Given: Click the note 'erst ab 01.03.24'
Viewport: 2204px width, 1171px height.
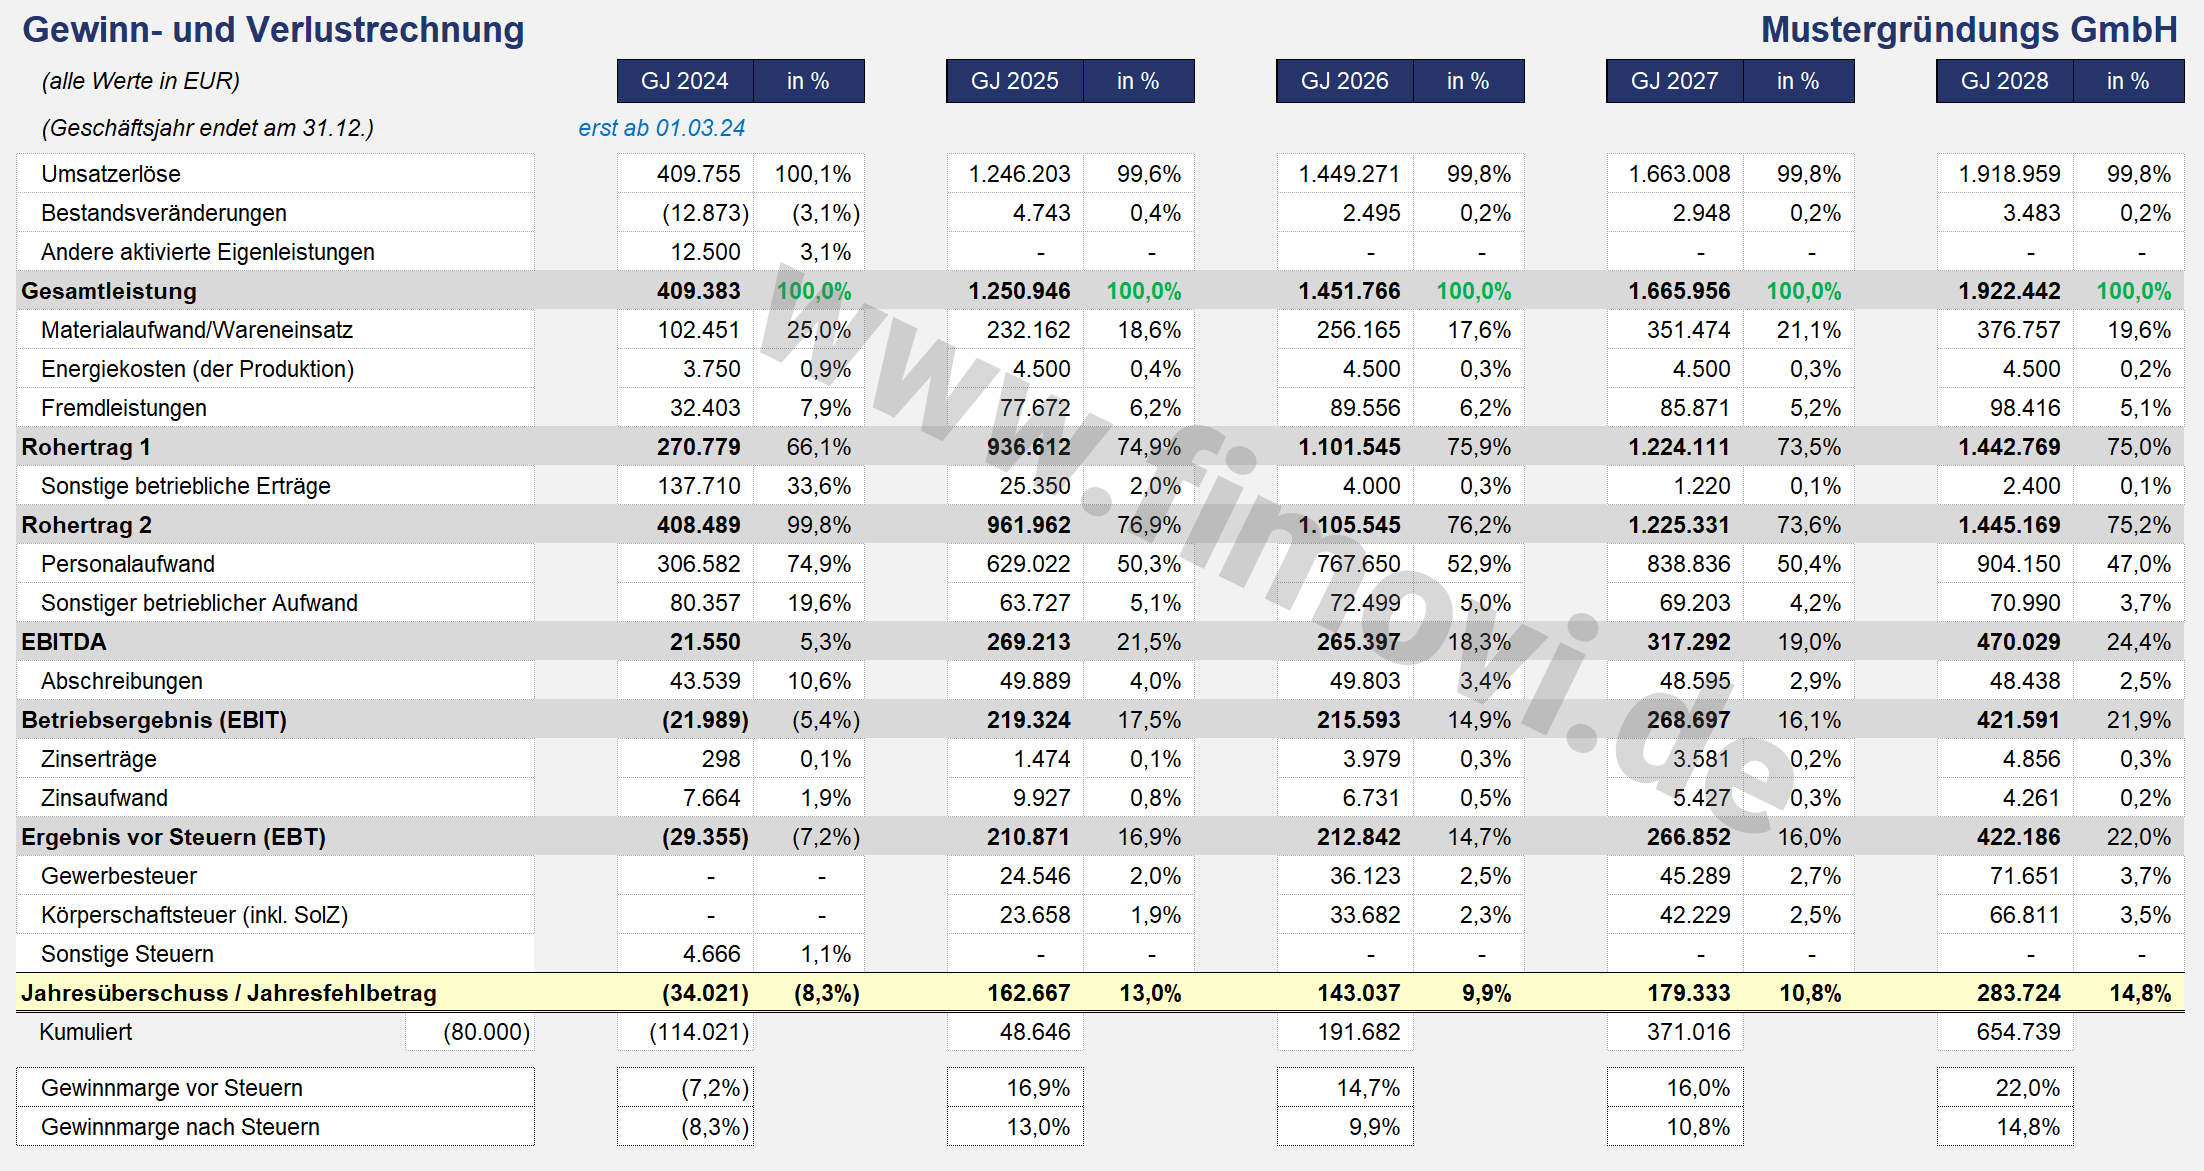Looking at the screenshot, I should pyautogui.click(x=662, y=128).
